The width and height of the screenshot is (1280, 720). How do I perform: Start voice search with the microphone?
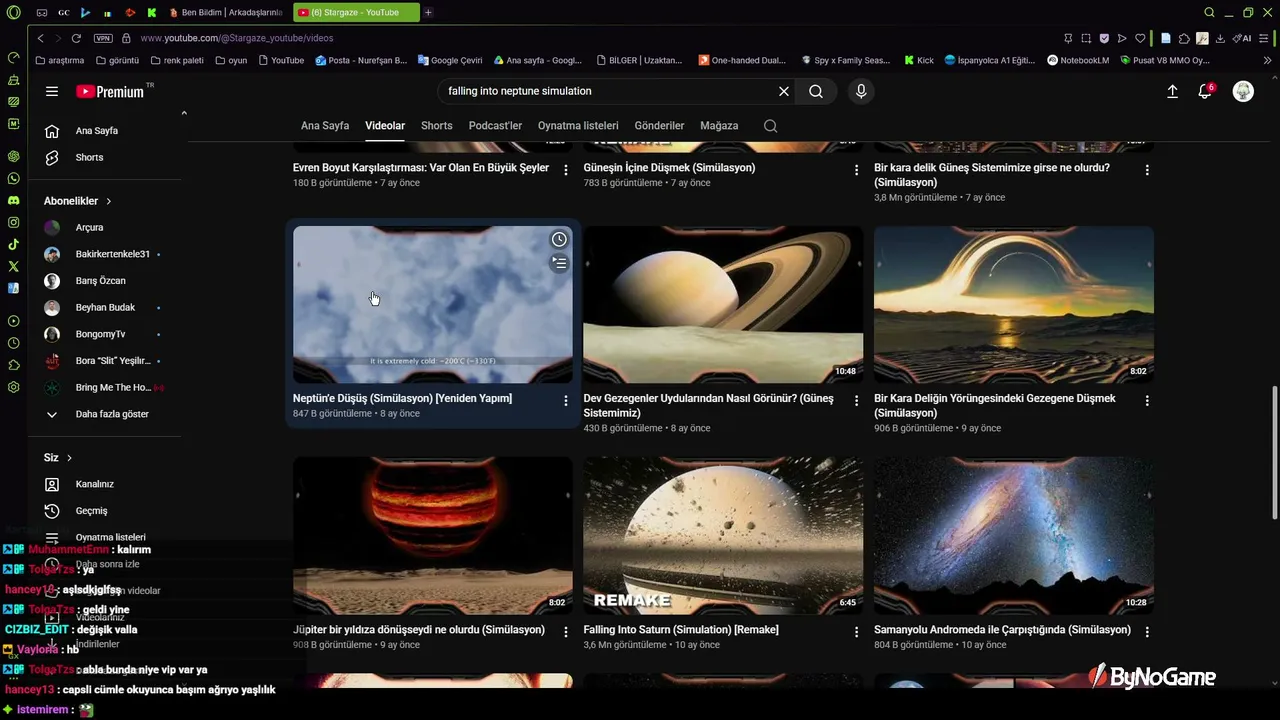point(861,91)
